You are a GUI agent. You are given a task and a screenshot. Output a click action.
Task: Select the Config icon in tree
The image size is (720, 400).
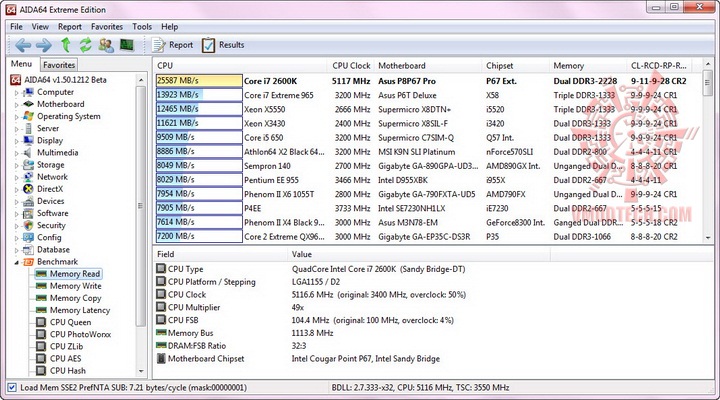pos(28,237)
